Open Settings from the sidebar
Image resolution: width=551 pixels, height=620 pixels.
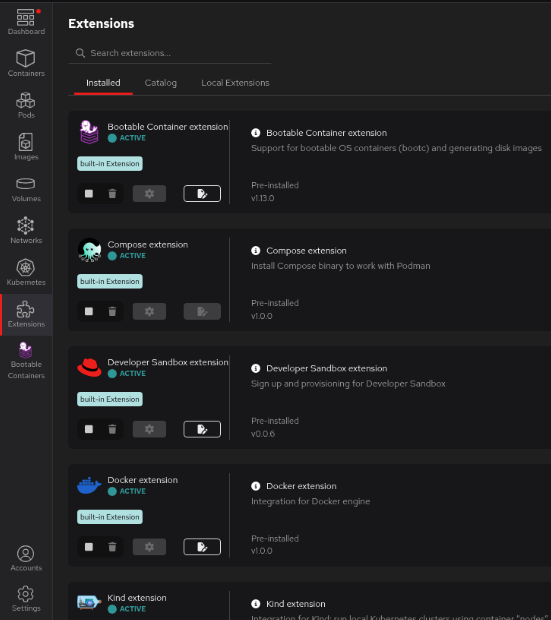[x=26, y=599]
